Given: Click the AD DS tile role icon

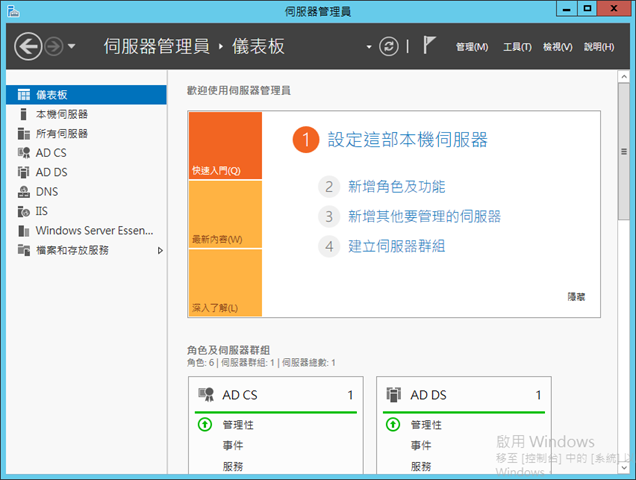Looking at the screenshot, I should [393, 394].
